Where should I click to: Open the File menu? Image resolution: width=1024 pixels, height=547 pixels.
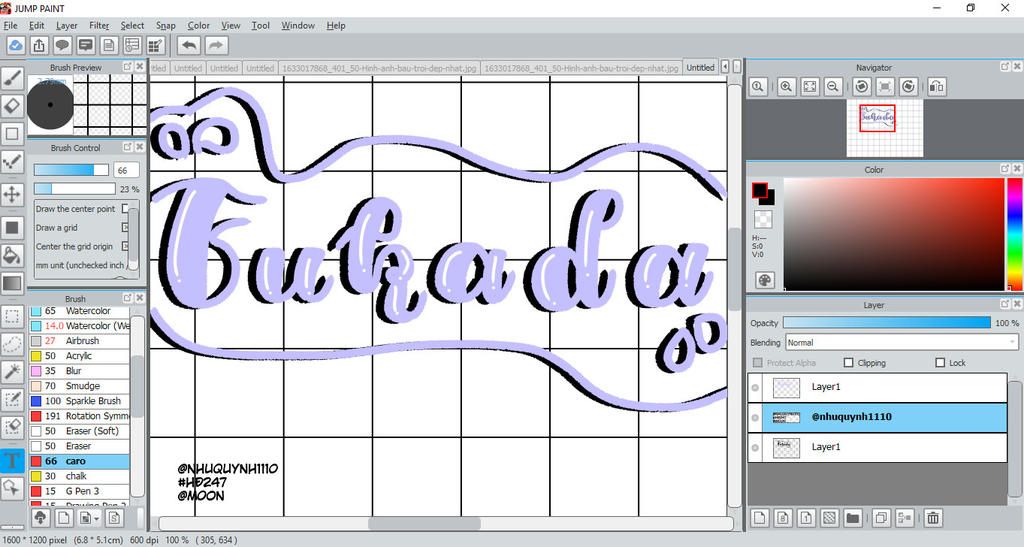(x=10, y=25)
